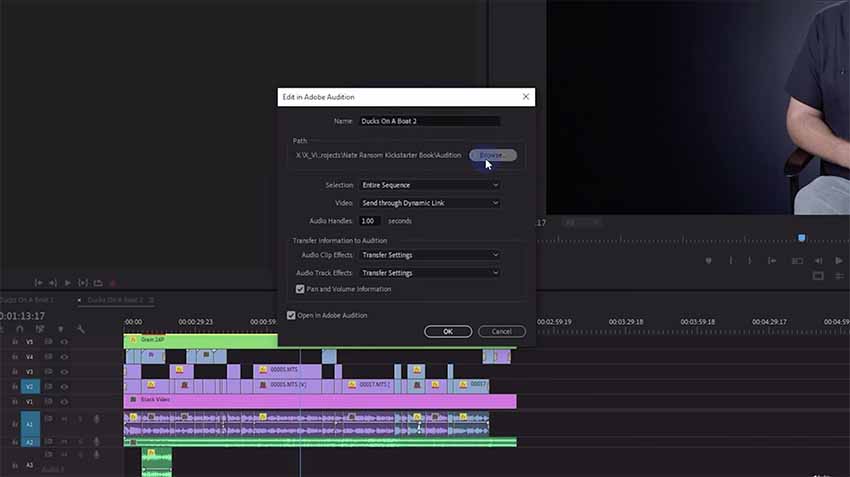Mark In in Program monitor
The height and width of the screenshot is (477, 850).
pos(731,261)
